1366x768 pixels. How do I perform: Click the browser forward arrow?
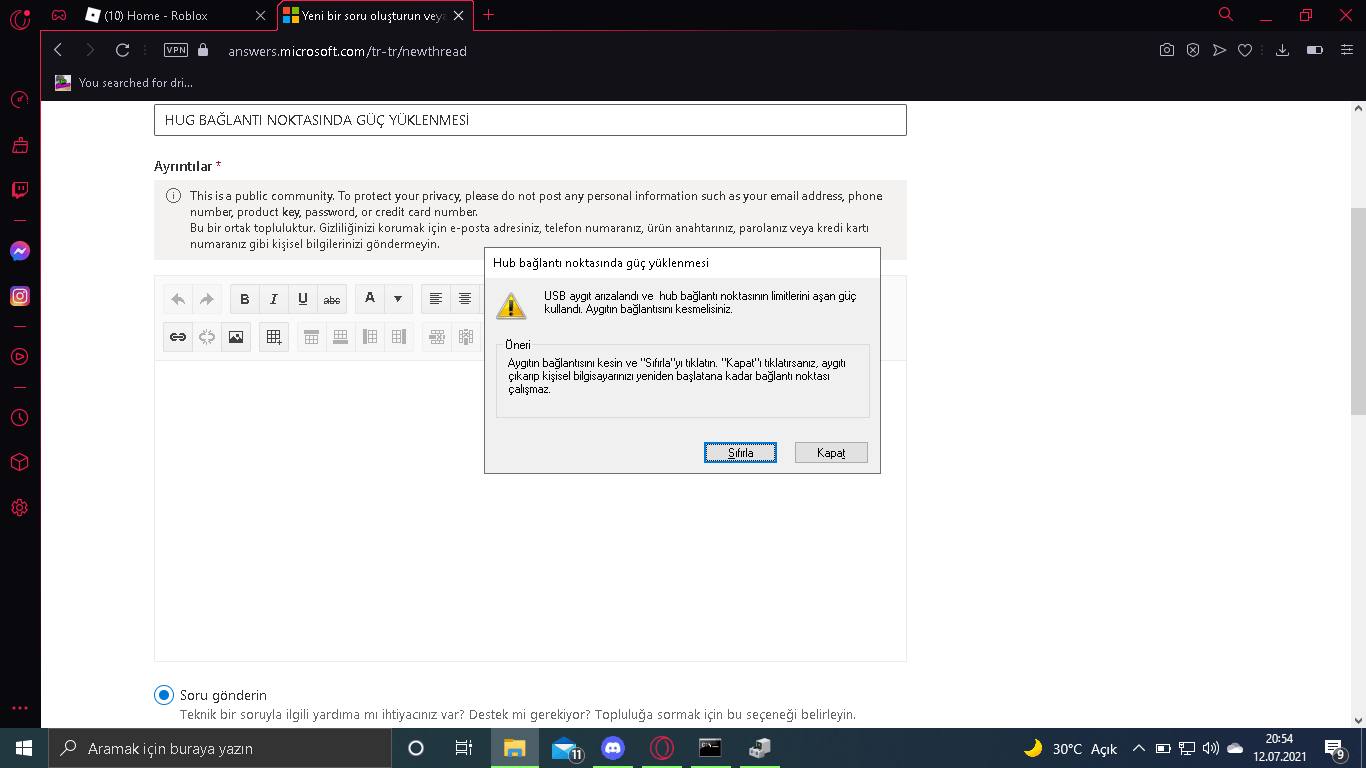(90, 50)
